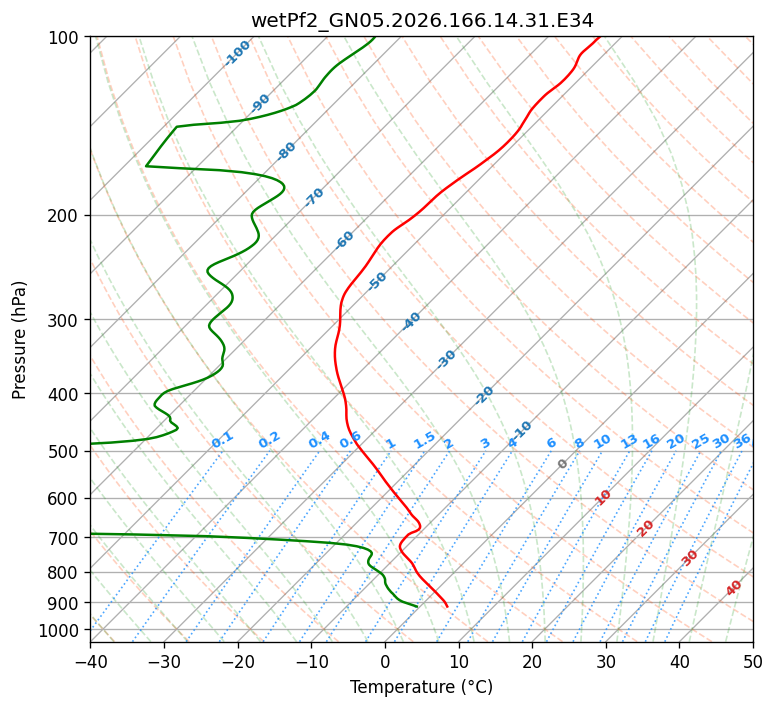
Task: Click the 0.1 mixing ratio label
Action: pyautogui.click(x=222, y=440)
